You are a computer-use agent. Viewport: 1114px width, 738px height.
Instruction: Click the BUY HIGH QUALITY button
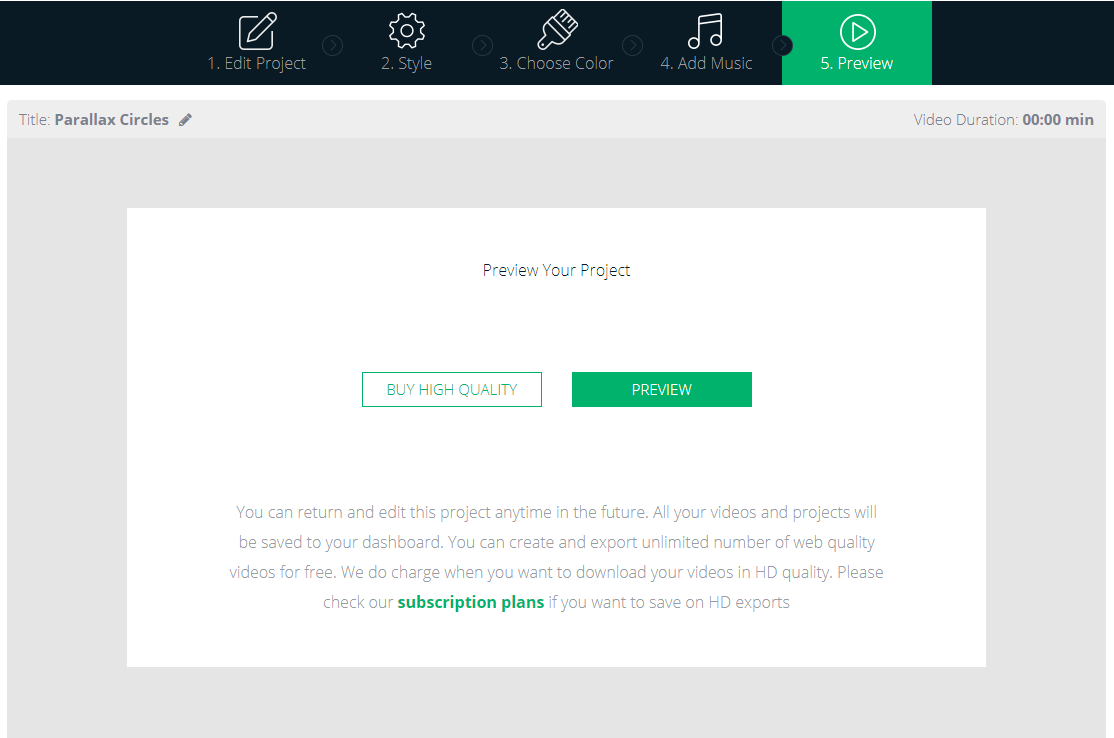pyautogui.click(x=452, y=389)
